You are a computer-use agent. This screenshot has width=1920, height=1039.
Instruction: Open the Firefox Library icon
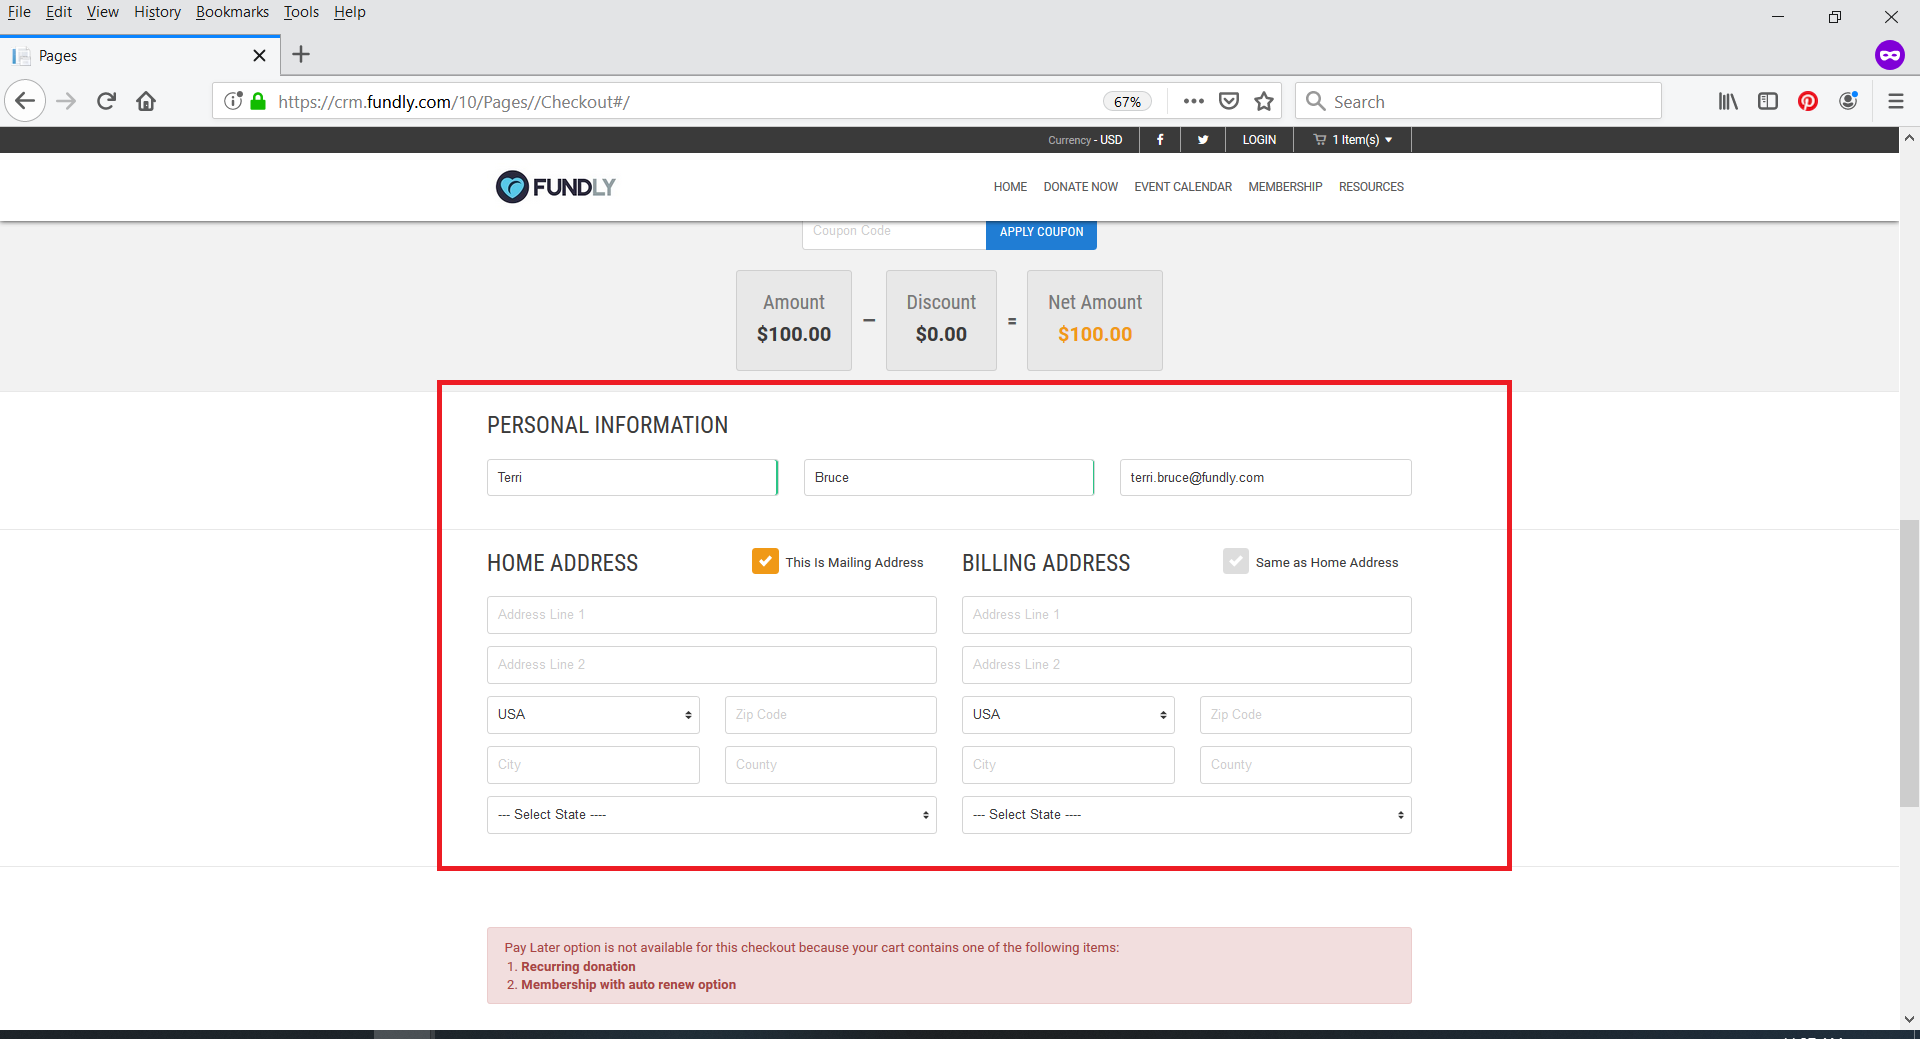pyautogui.click(x=1728, y=100)
